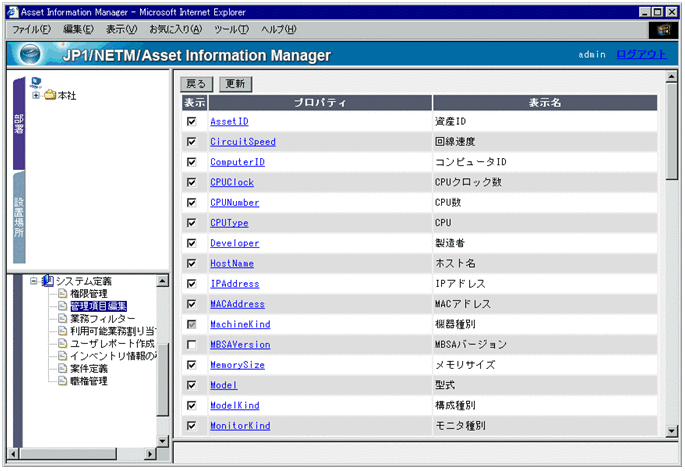
Task: Toggle the MemorySize display checkbox
Action: (191, 365)
